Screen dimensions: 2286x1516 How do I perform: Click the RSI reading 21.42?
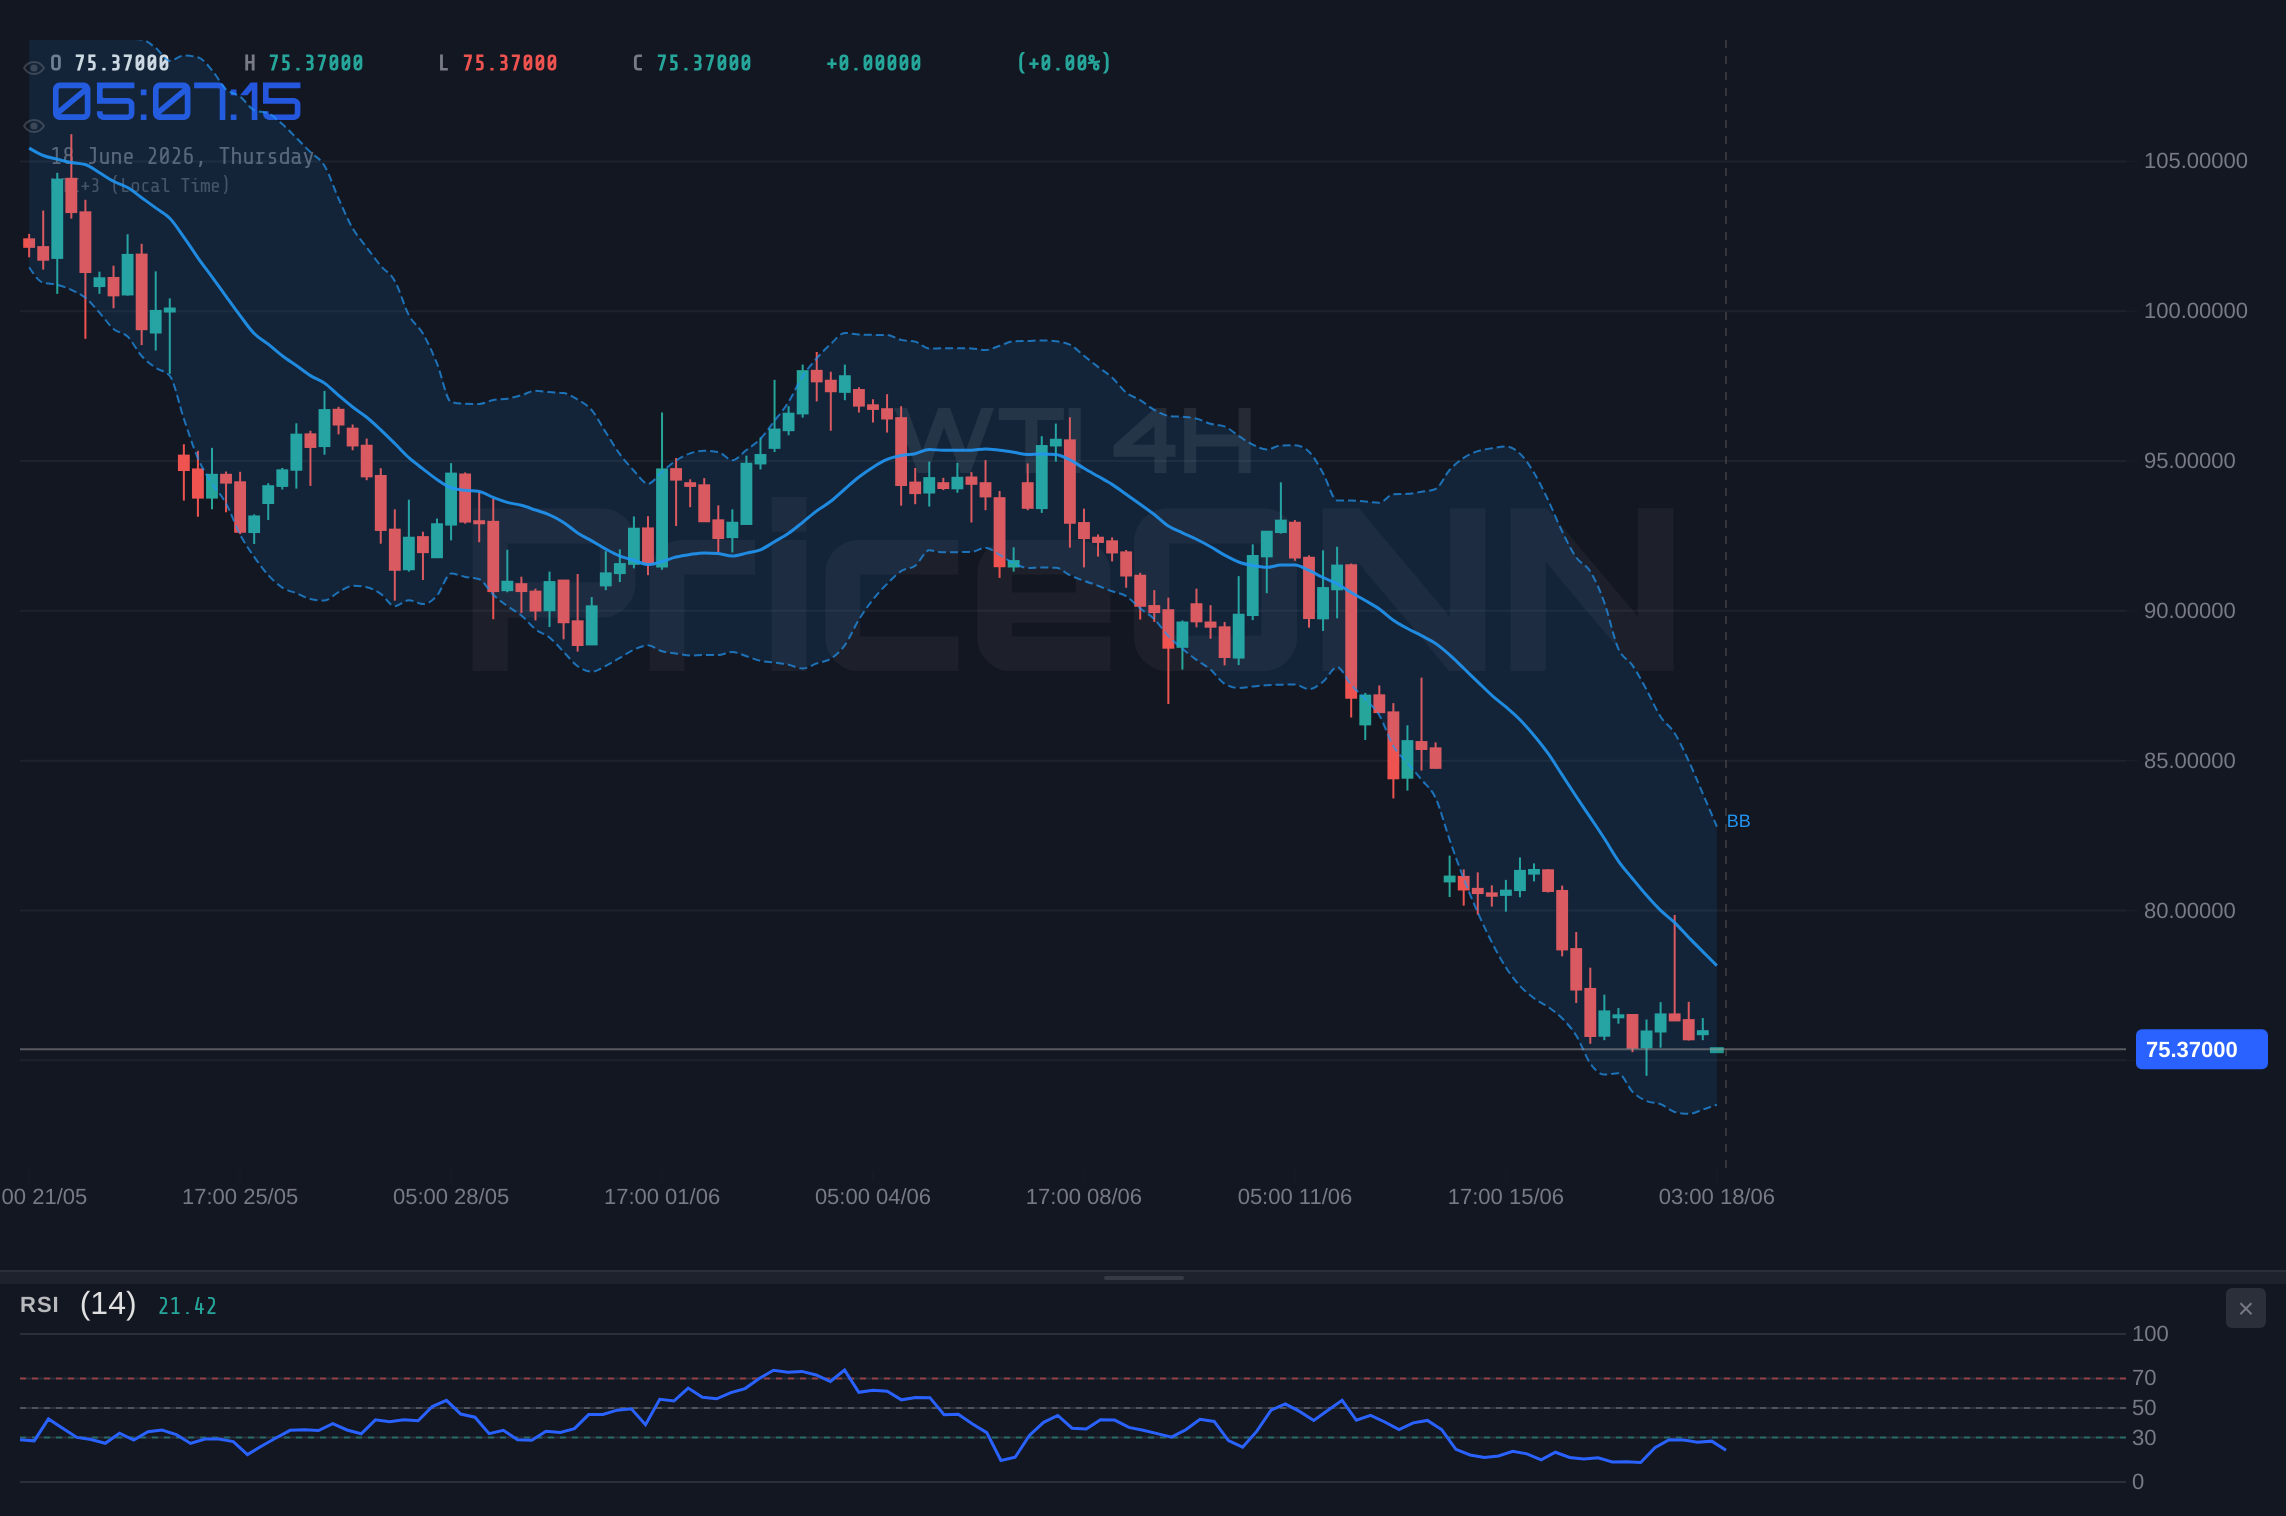coord(187,1306)
